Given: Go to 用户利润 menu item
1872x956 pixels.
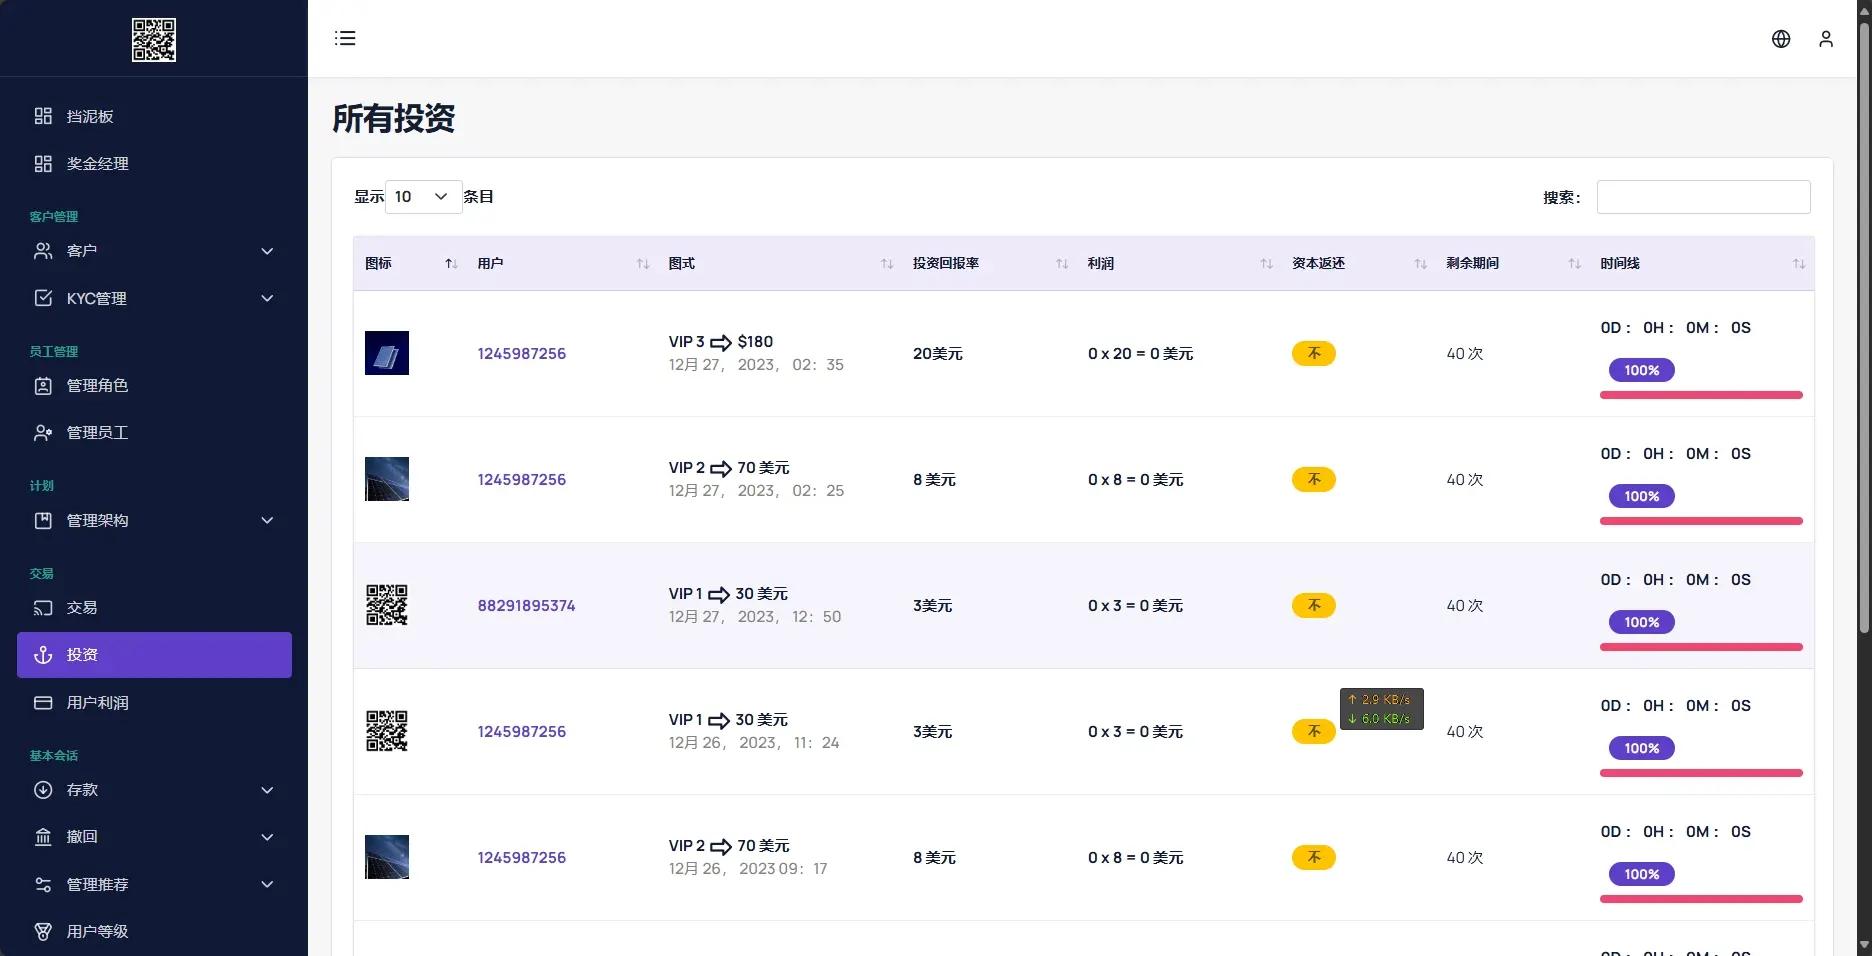Looking at the screenshot, I should point(97,703).
